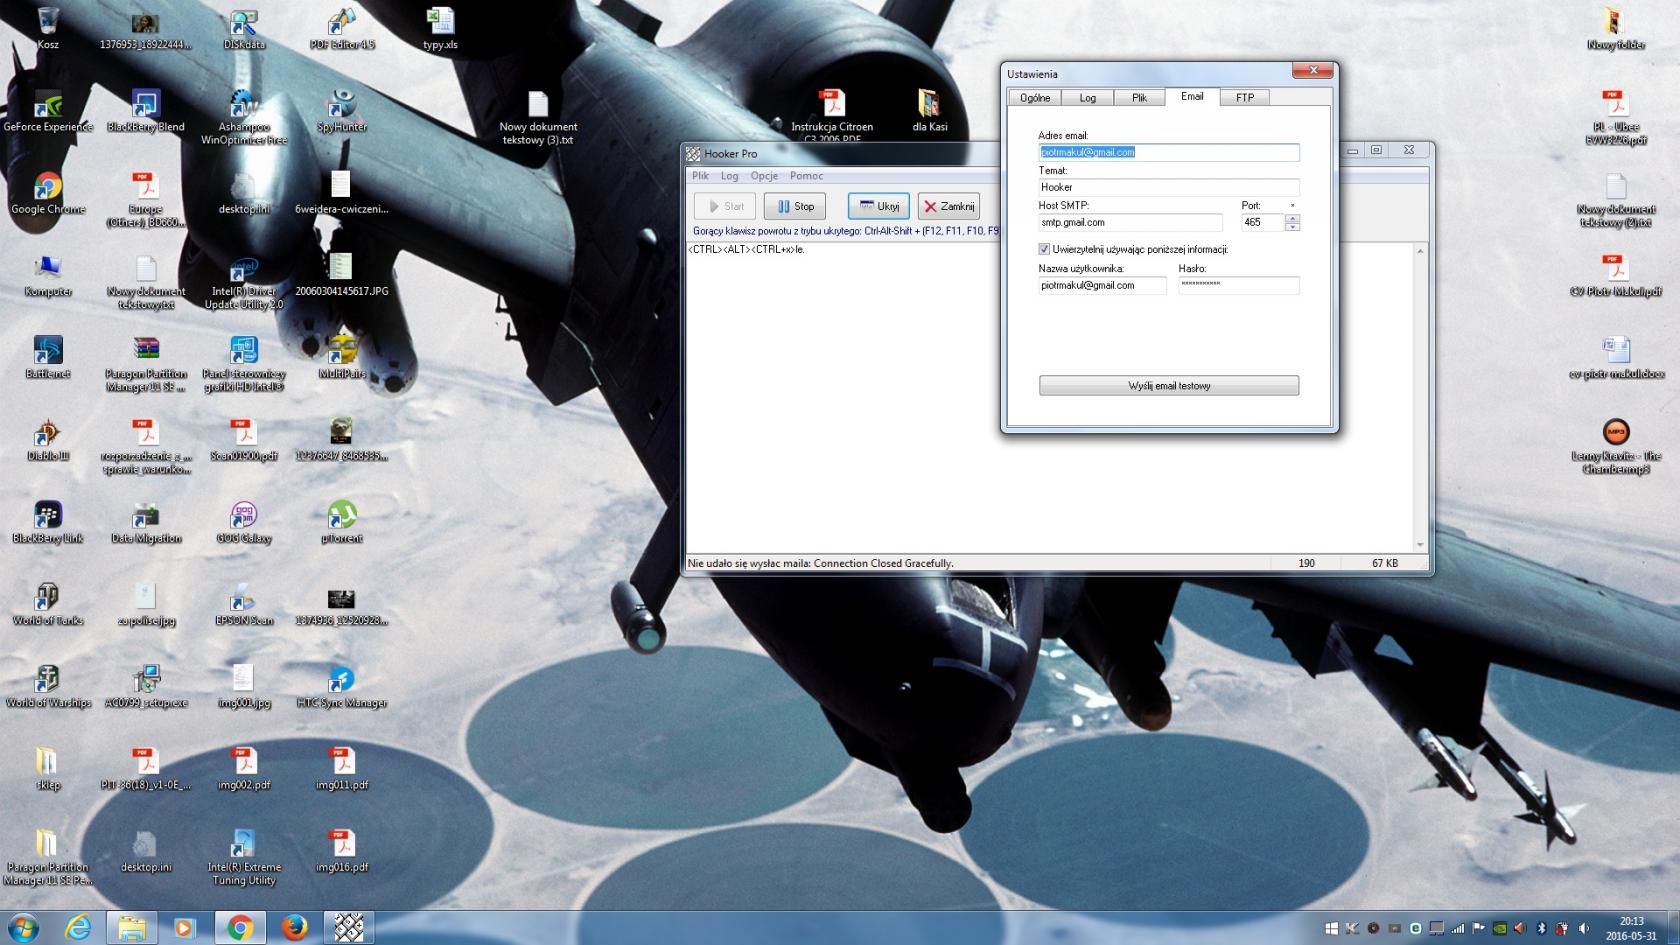This screenshot has height=945, width=1680.
Task: Open the FTP settings tab
Action: (1244, 98)
